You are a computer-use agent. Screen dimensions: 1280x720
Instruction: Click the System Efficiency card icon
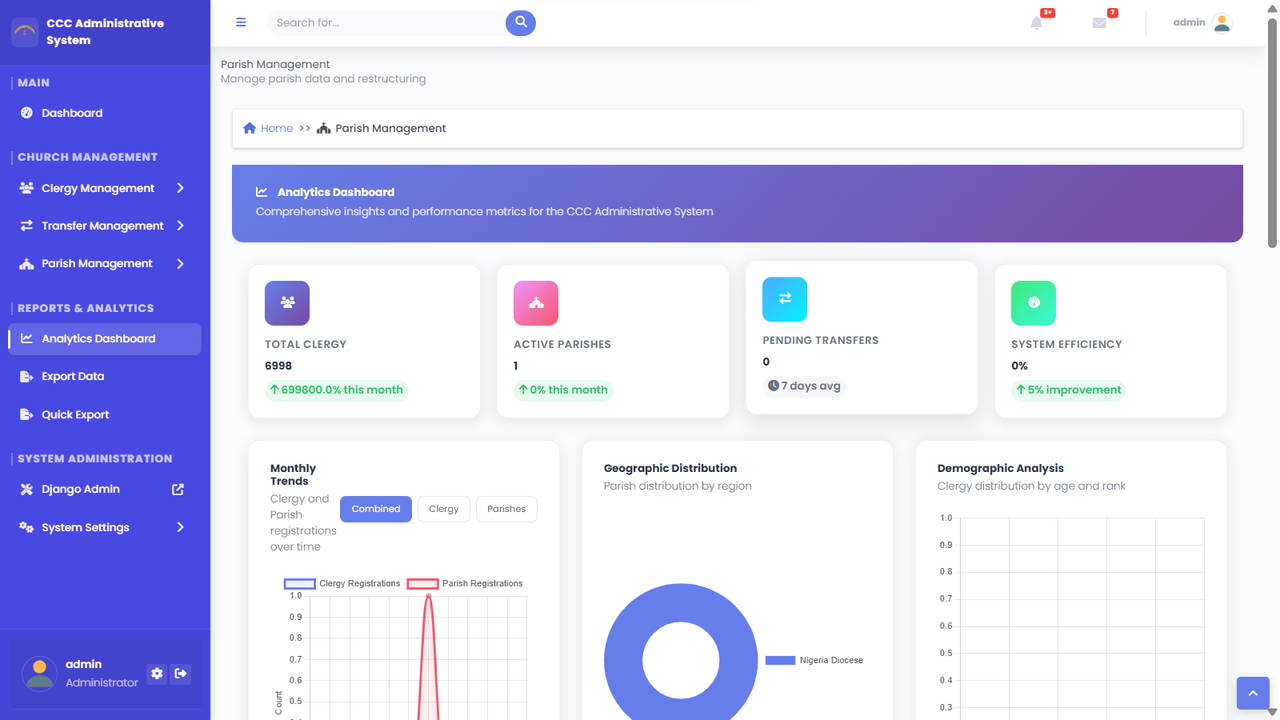1034,303
